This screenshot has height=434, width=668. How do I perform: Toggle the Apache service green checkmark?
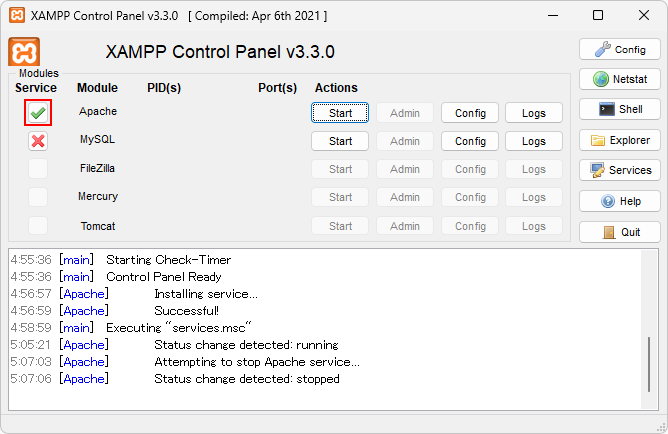[38, 113]
